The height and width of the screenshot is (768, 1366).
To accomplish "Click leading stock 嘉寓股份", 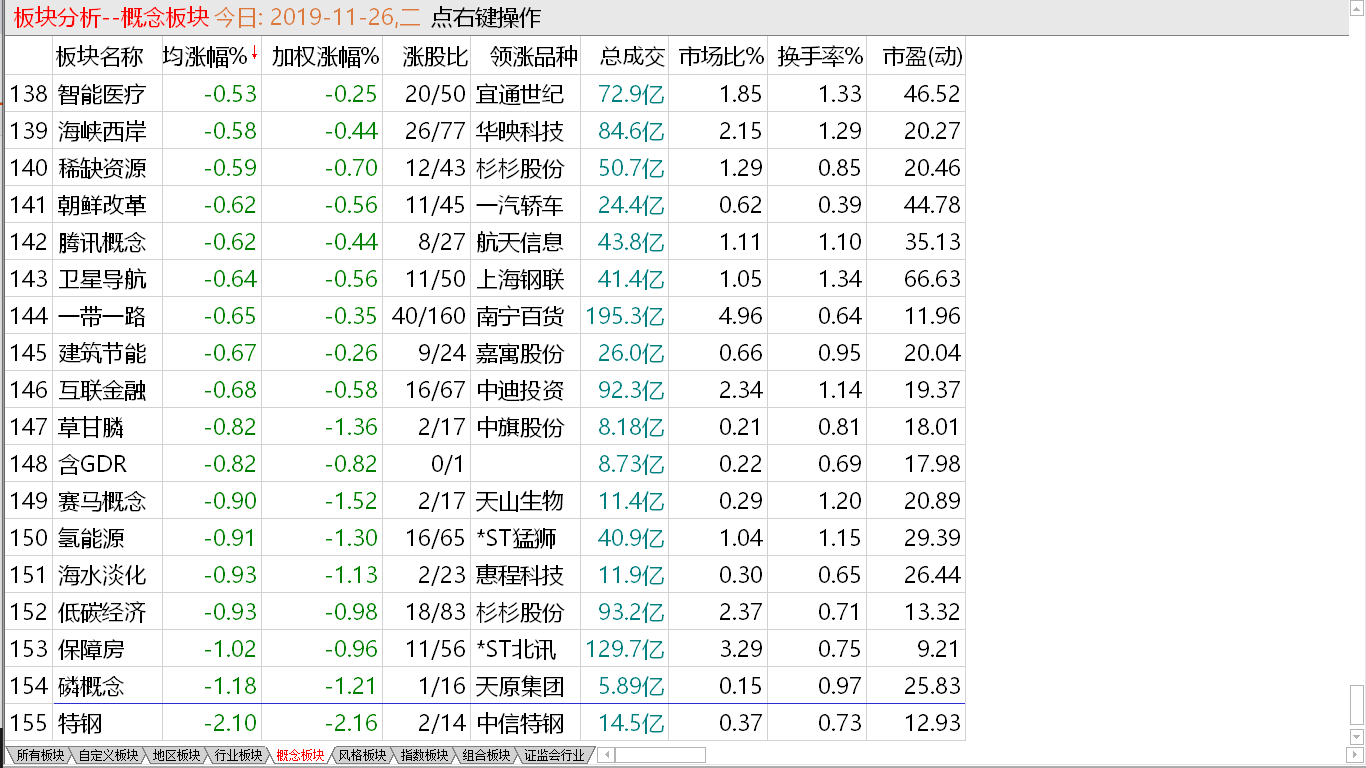I will [520, 353].
